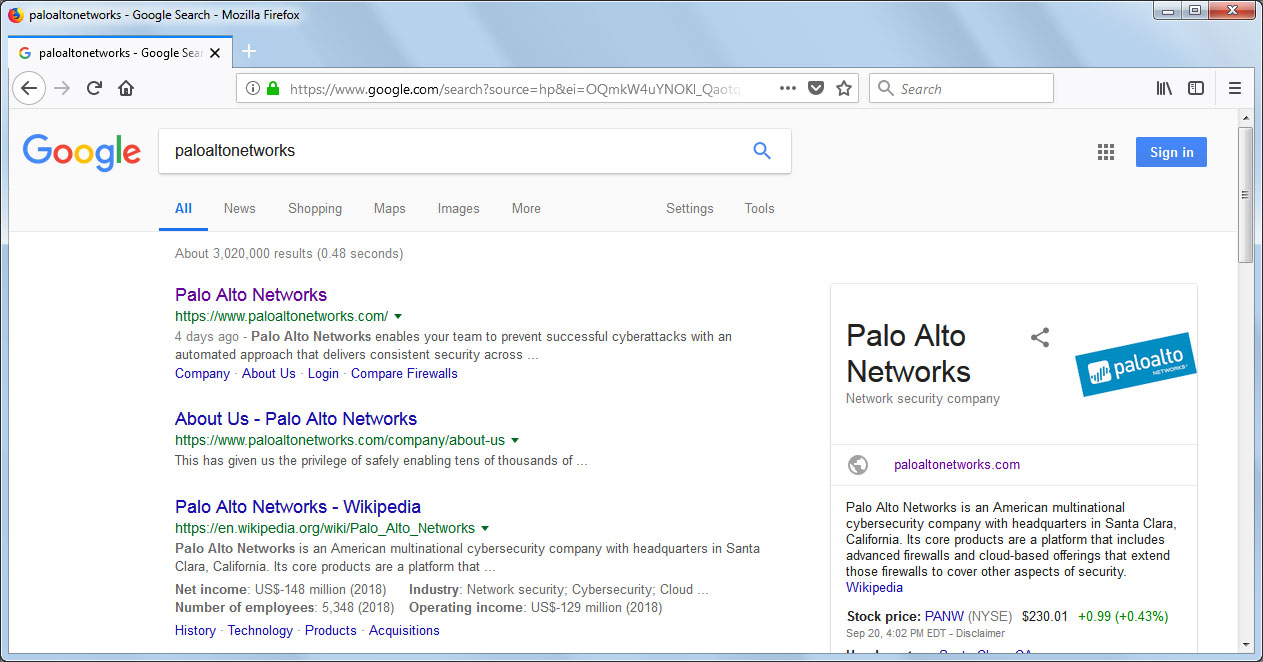Click the scrollbar down arrow
The height and width of the screenshot is (662, 1263).
1245,643
